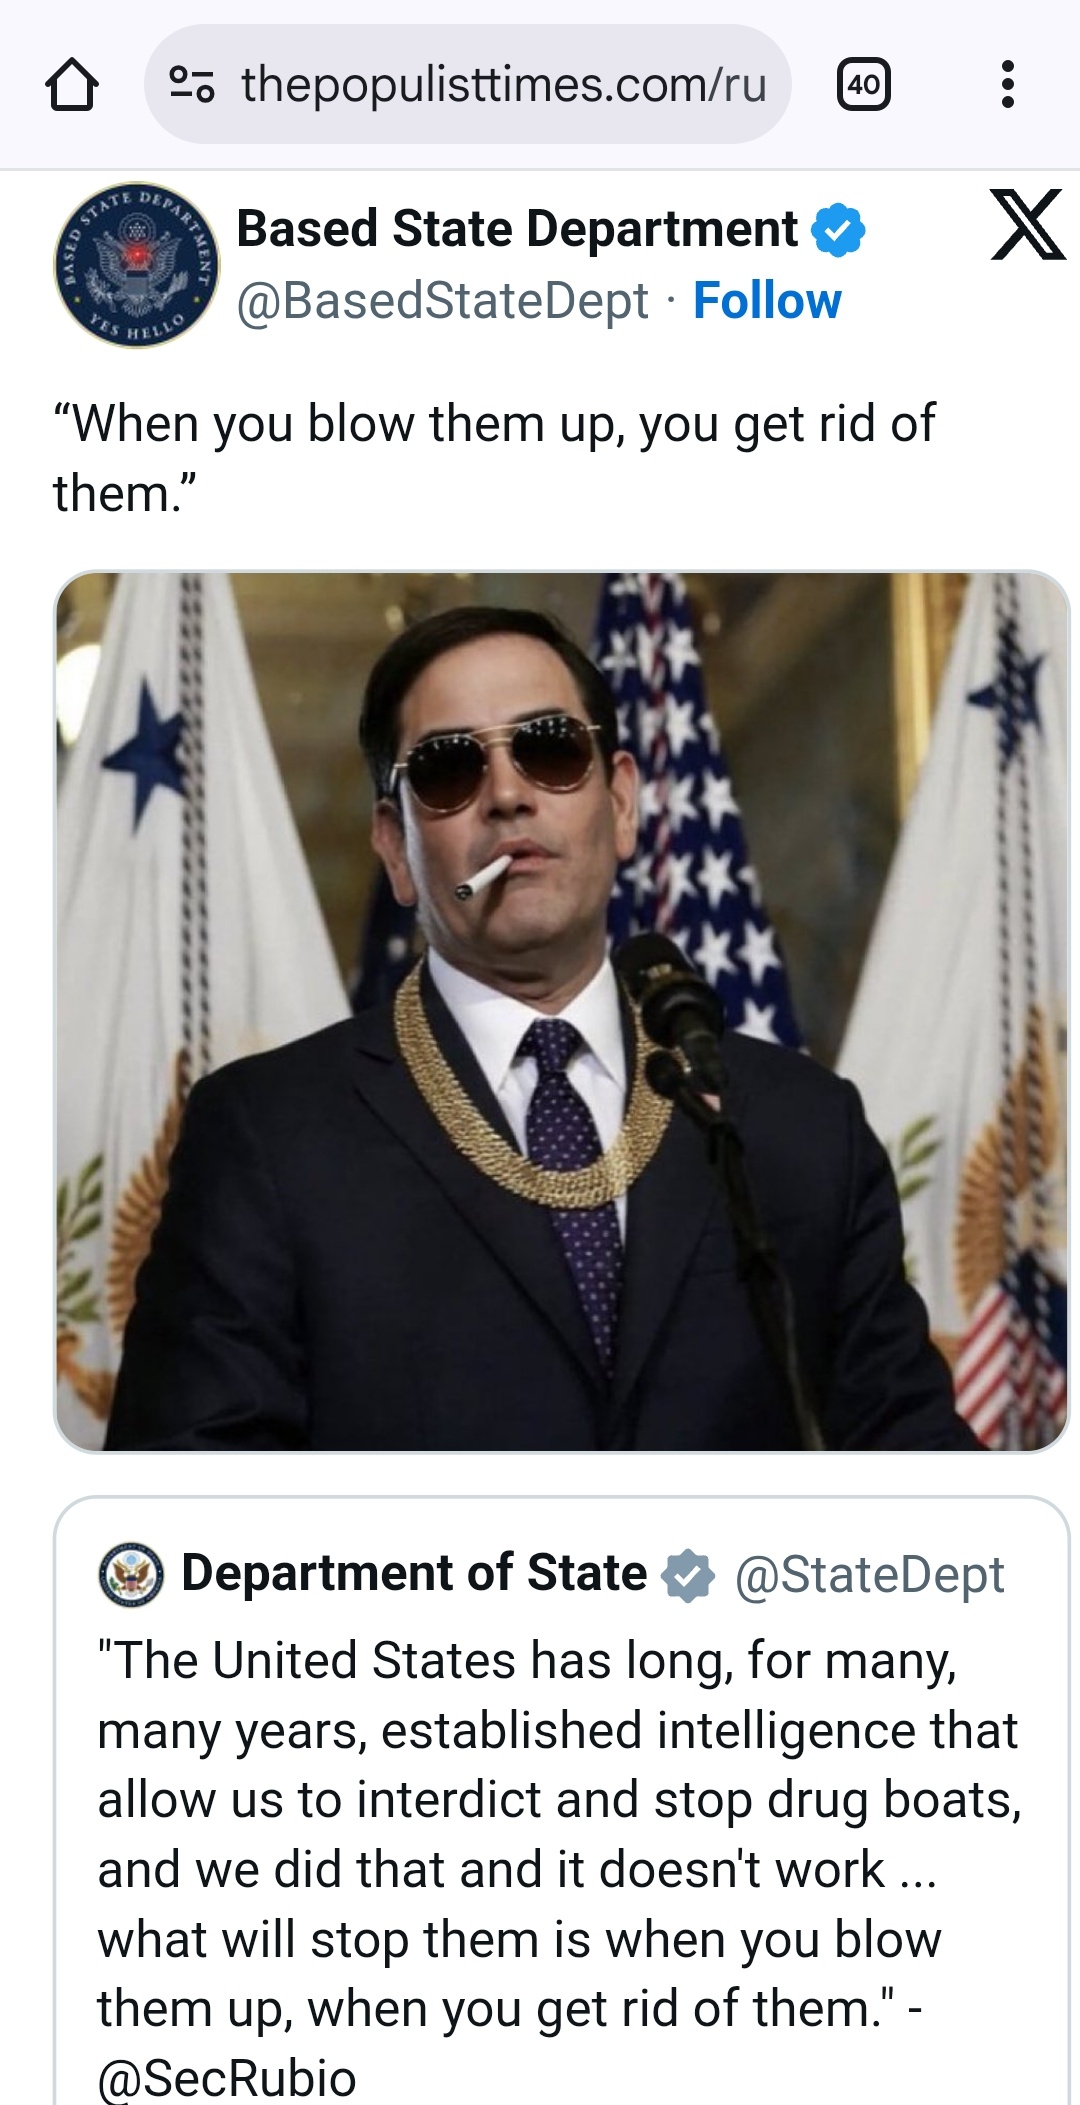Tap the thepopulisttimes.com URL field

point(503,84)
